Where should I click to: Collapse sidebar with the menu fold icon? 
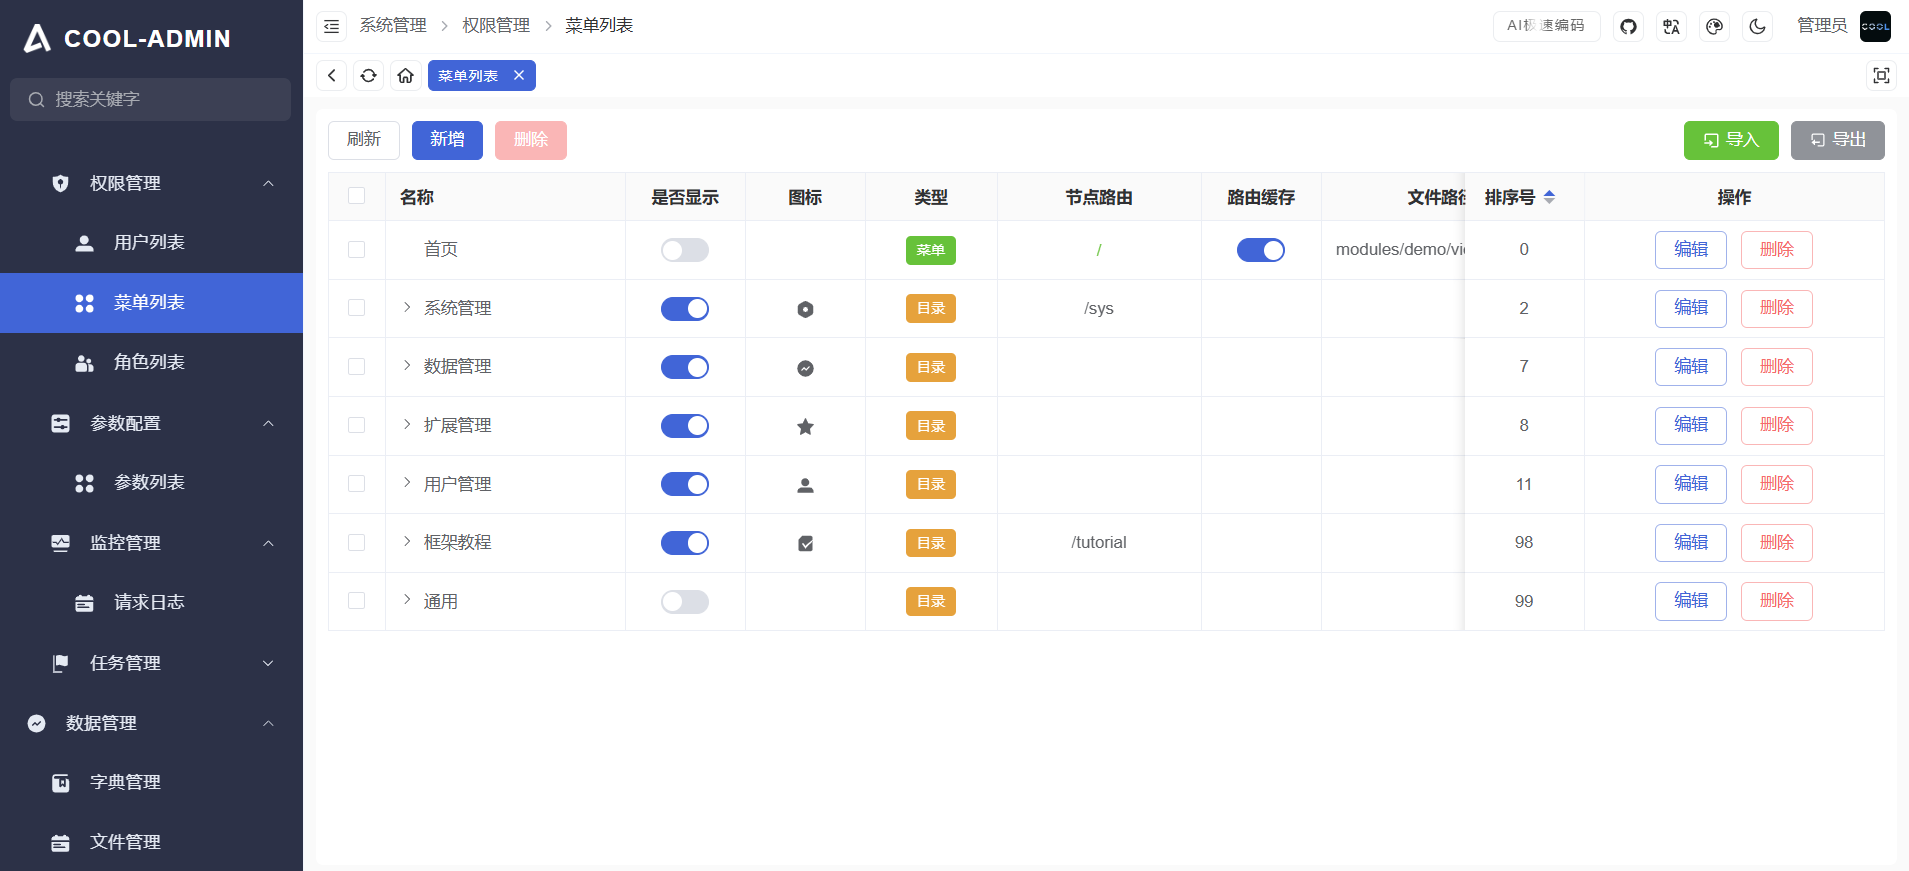(332, 27)
